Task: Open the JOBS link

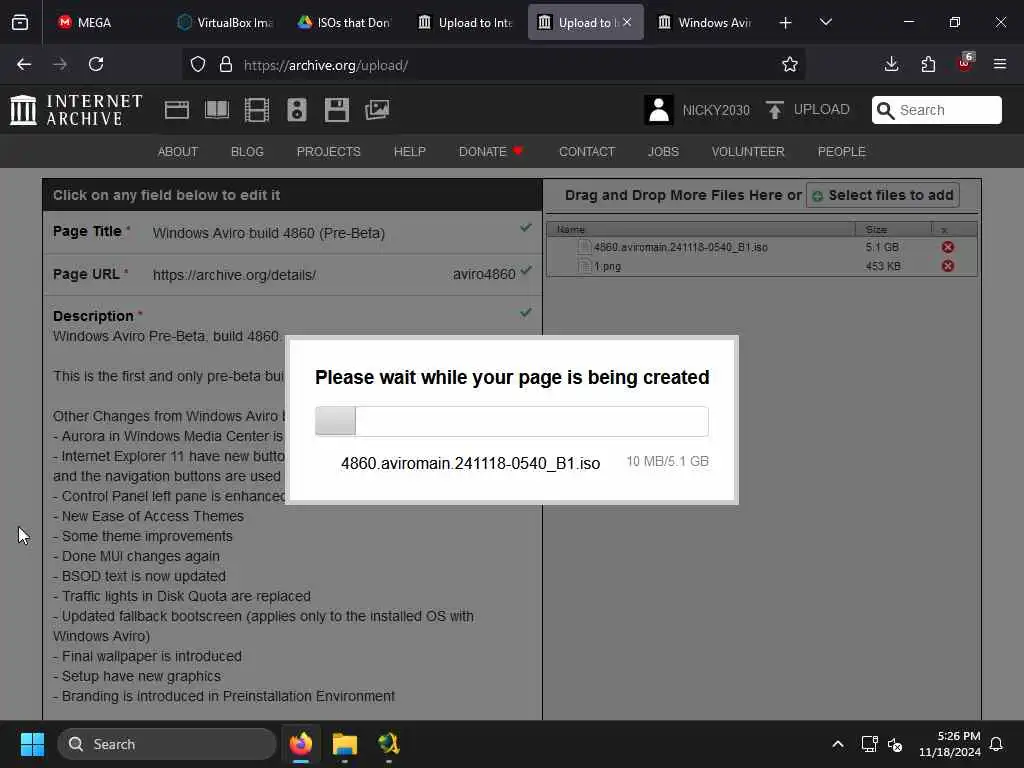Action: click(x=663, y=152)
